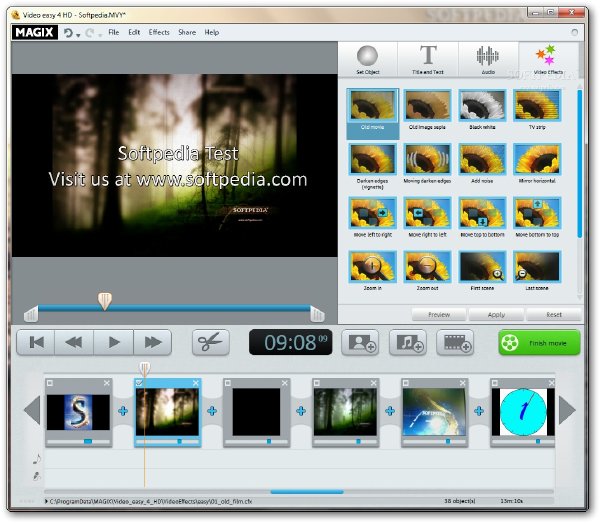Click the rewind button

coord(74,342)
